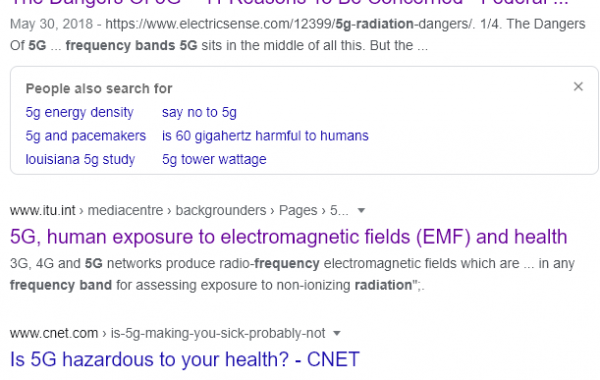Select 'is 60 gigahertz harmful to humans'
The width and height of the screenshot is (600, 380).
click(265, 136)
